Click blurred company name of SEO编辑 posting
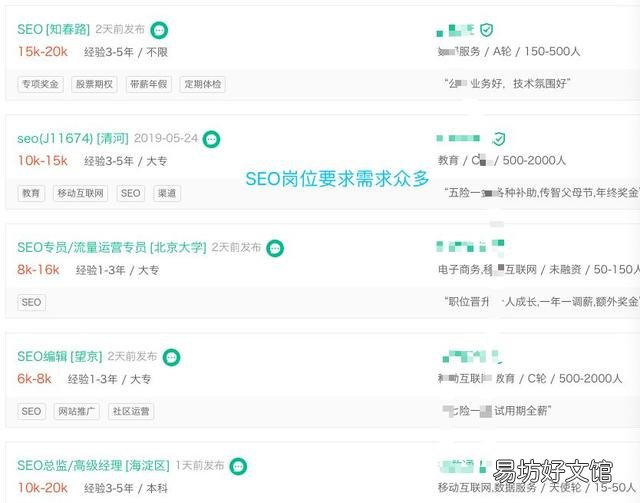 [x=472, y=356]
